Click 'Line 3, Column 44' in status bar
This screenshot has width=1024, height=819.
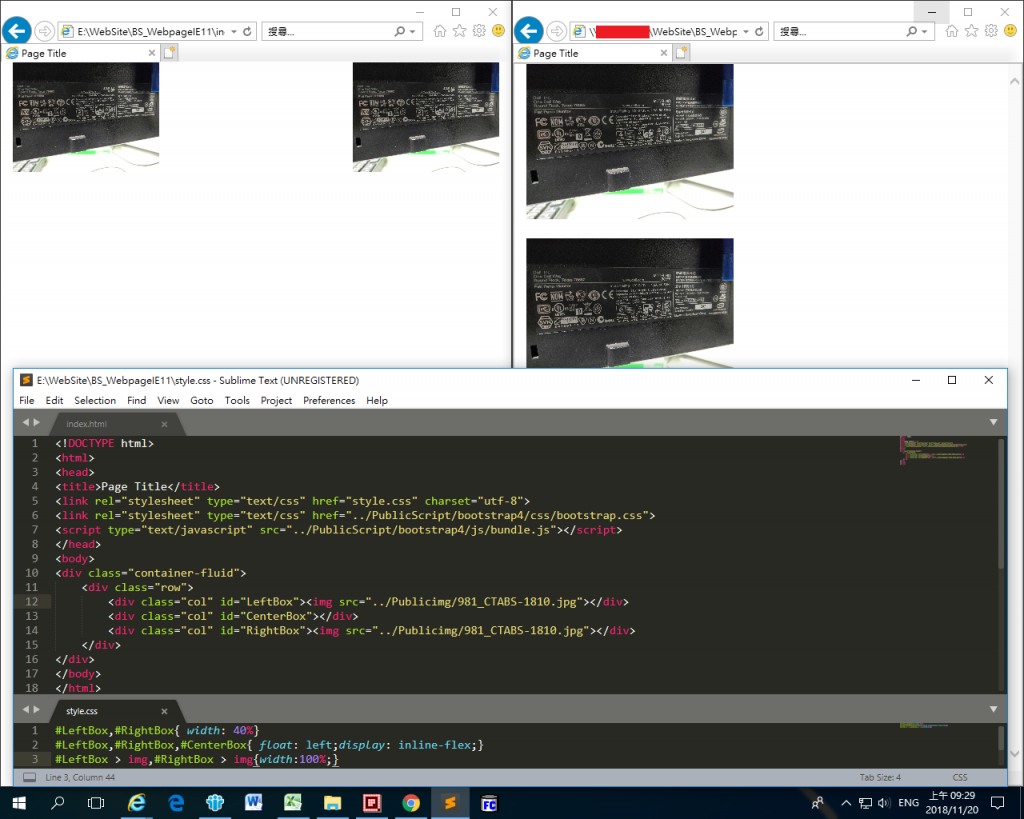pos(80,777)
